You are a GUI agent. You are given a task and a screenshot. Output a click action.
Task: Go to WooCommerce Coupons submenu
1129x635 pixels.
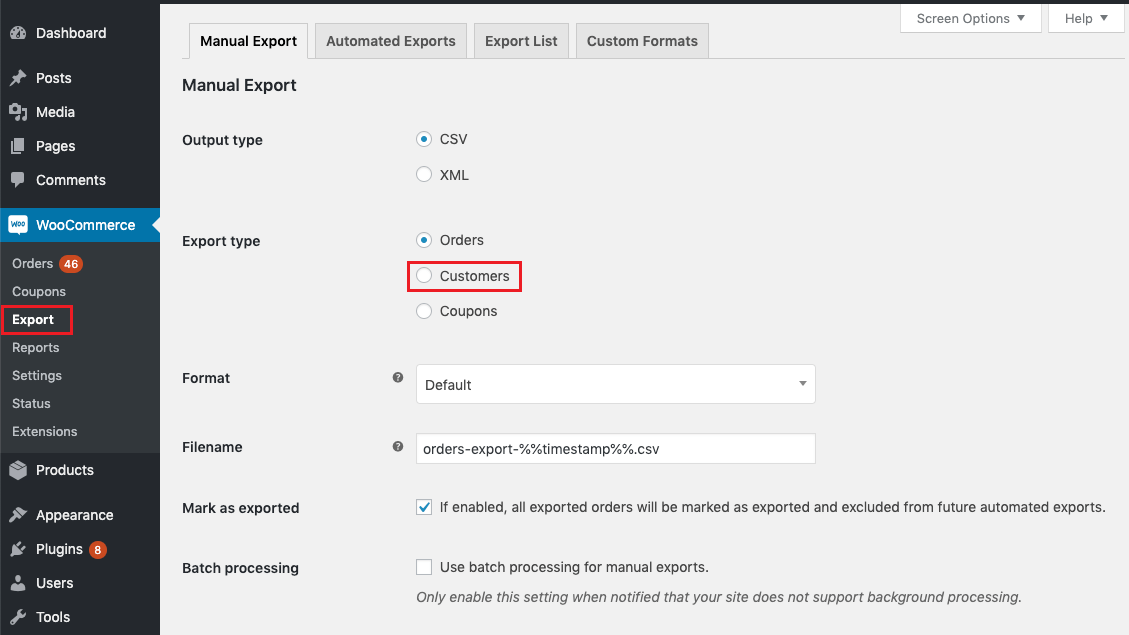[x=39, y=292]
